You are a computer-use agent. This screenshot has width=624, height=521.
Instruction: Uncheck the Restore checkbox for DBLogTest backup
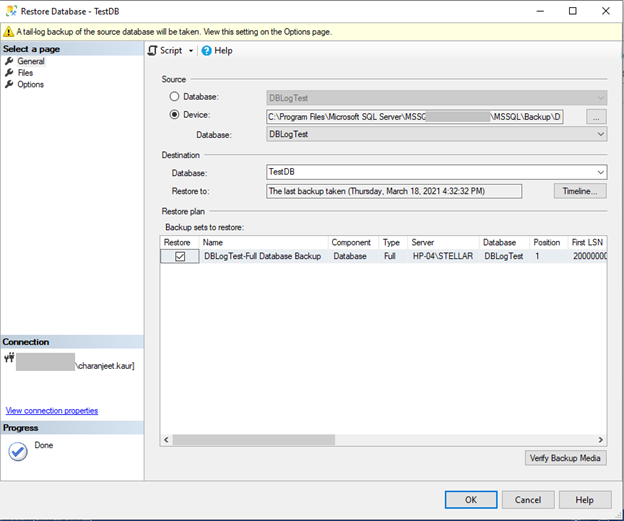click(180, 257)
